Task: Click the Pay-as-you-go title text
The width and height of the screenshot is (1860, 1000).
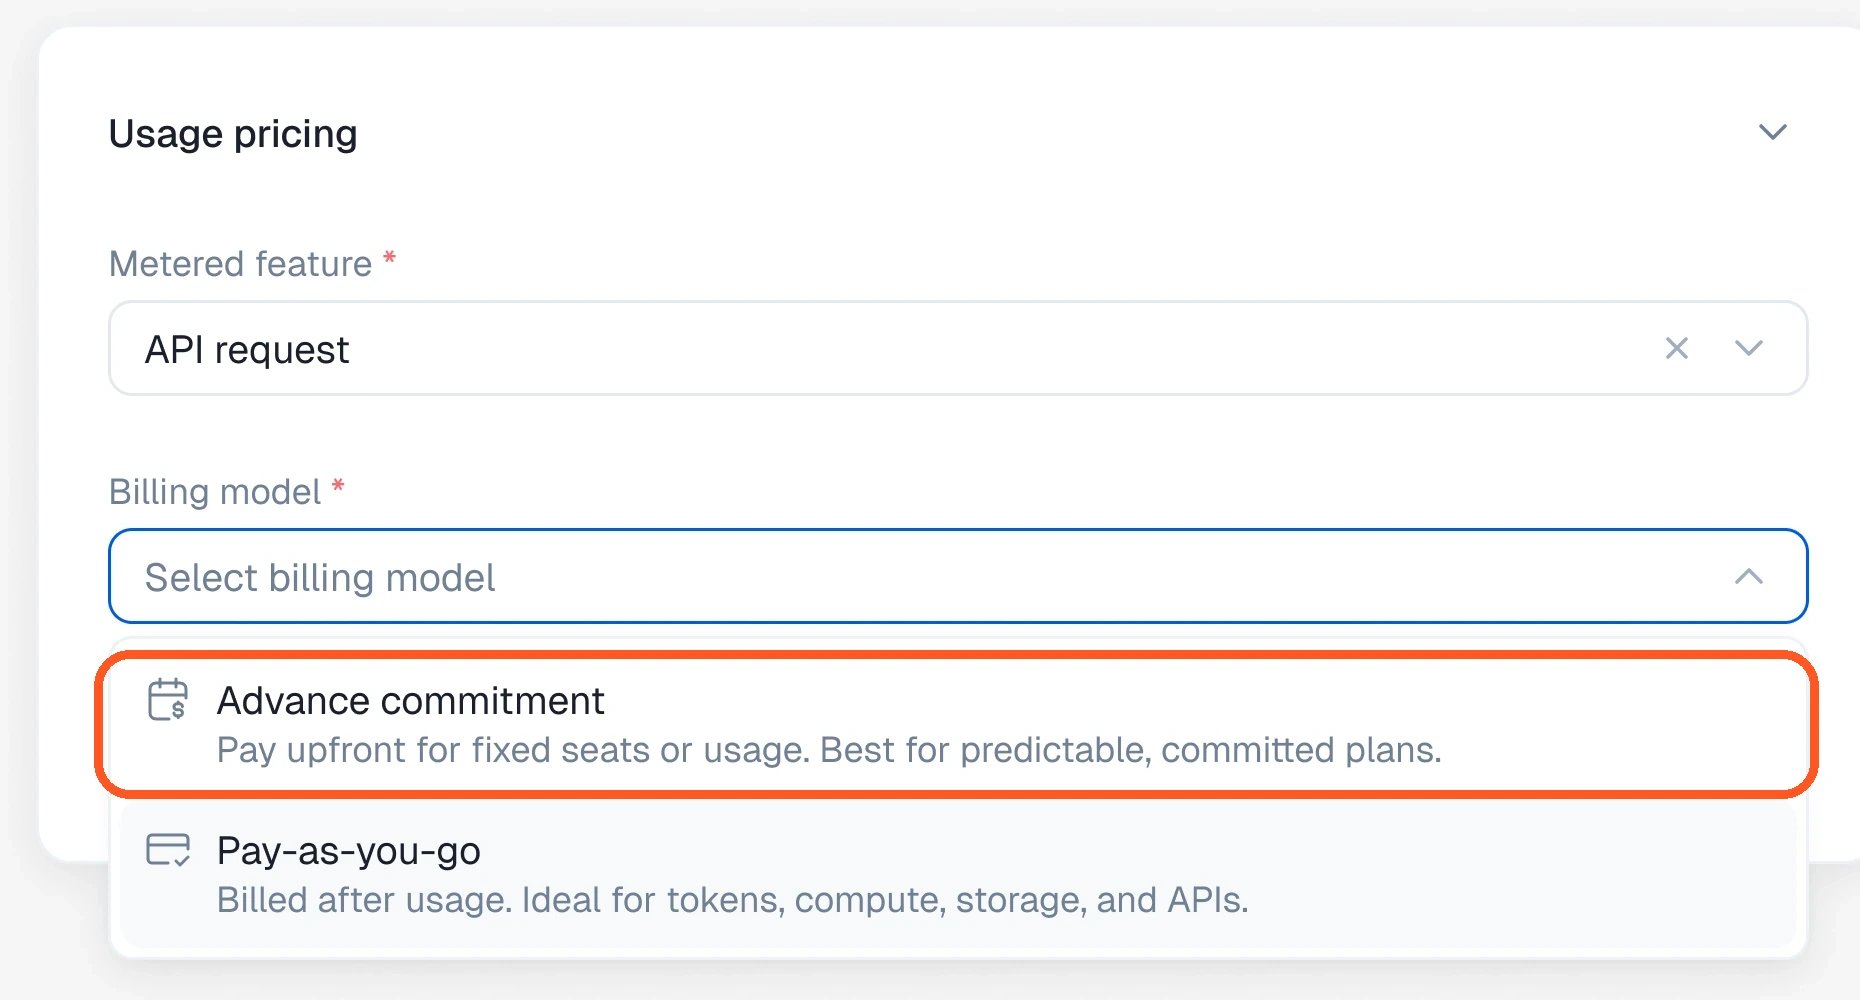Action: pyautogui.click(x=349, y=851)
